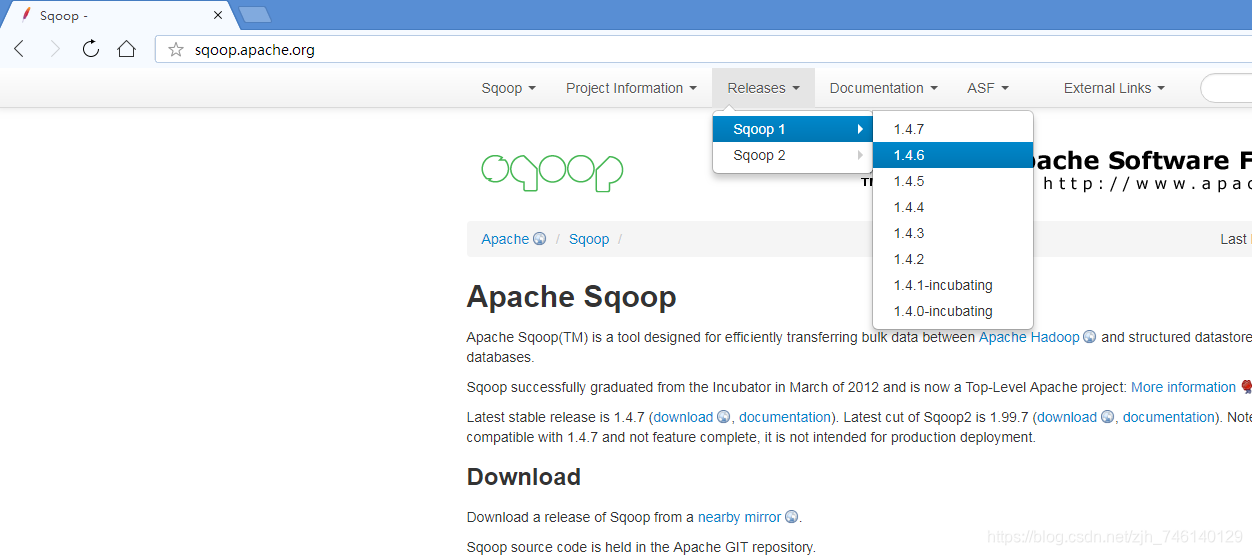Click the green Sqoop logo
The image size is (1252, 555).
point(552,171)
